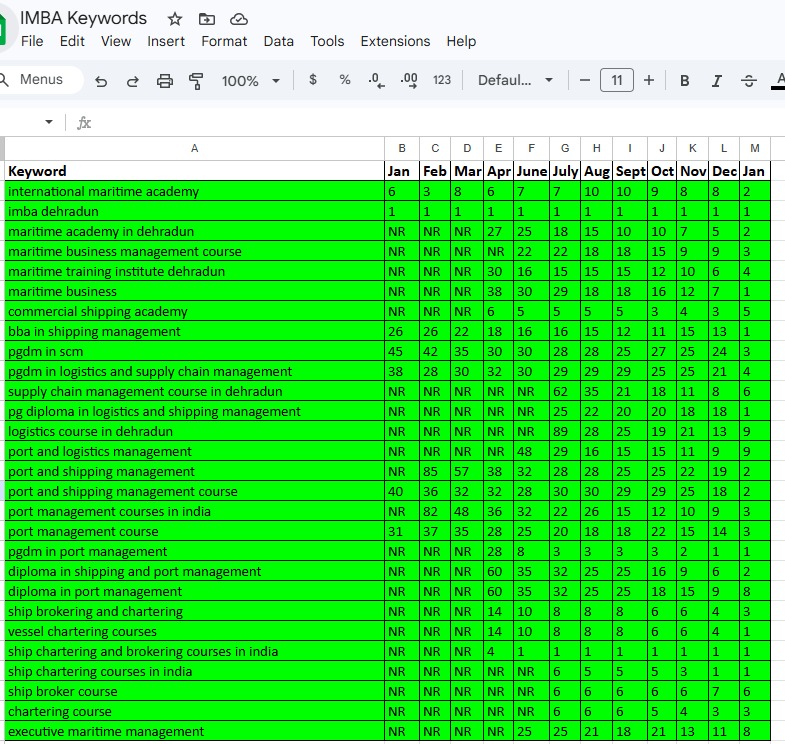Select cell 'executive maritime management'
Image resolution: width=785 pixels, height=744 pixels.
click(194, 731)
